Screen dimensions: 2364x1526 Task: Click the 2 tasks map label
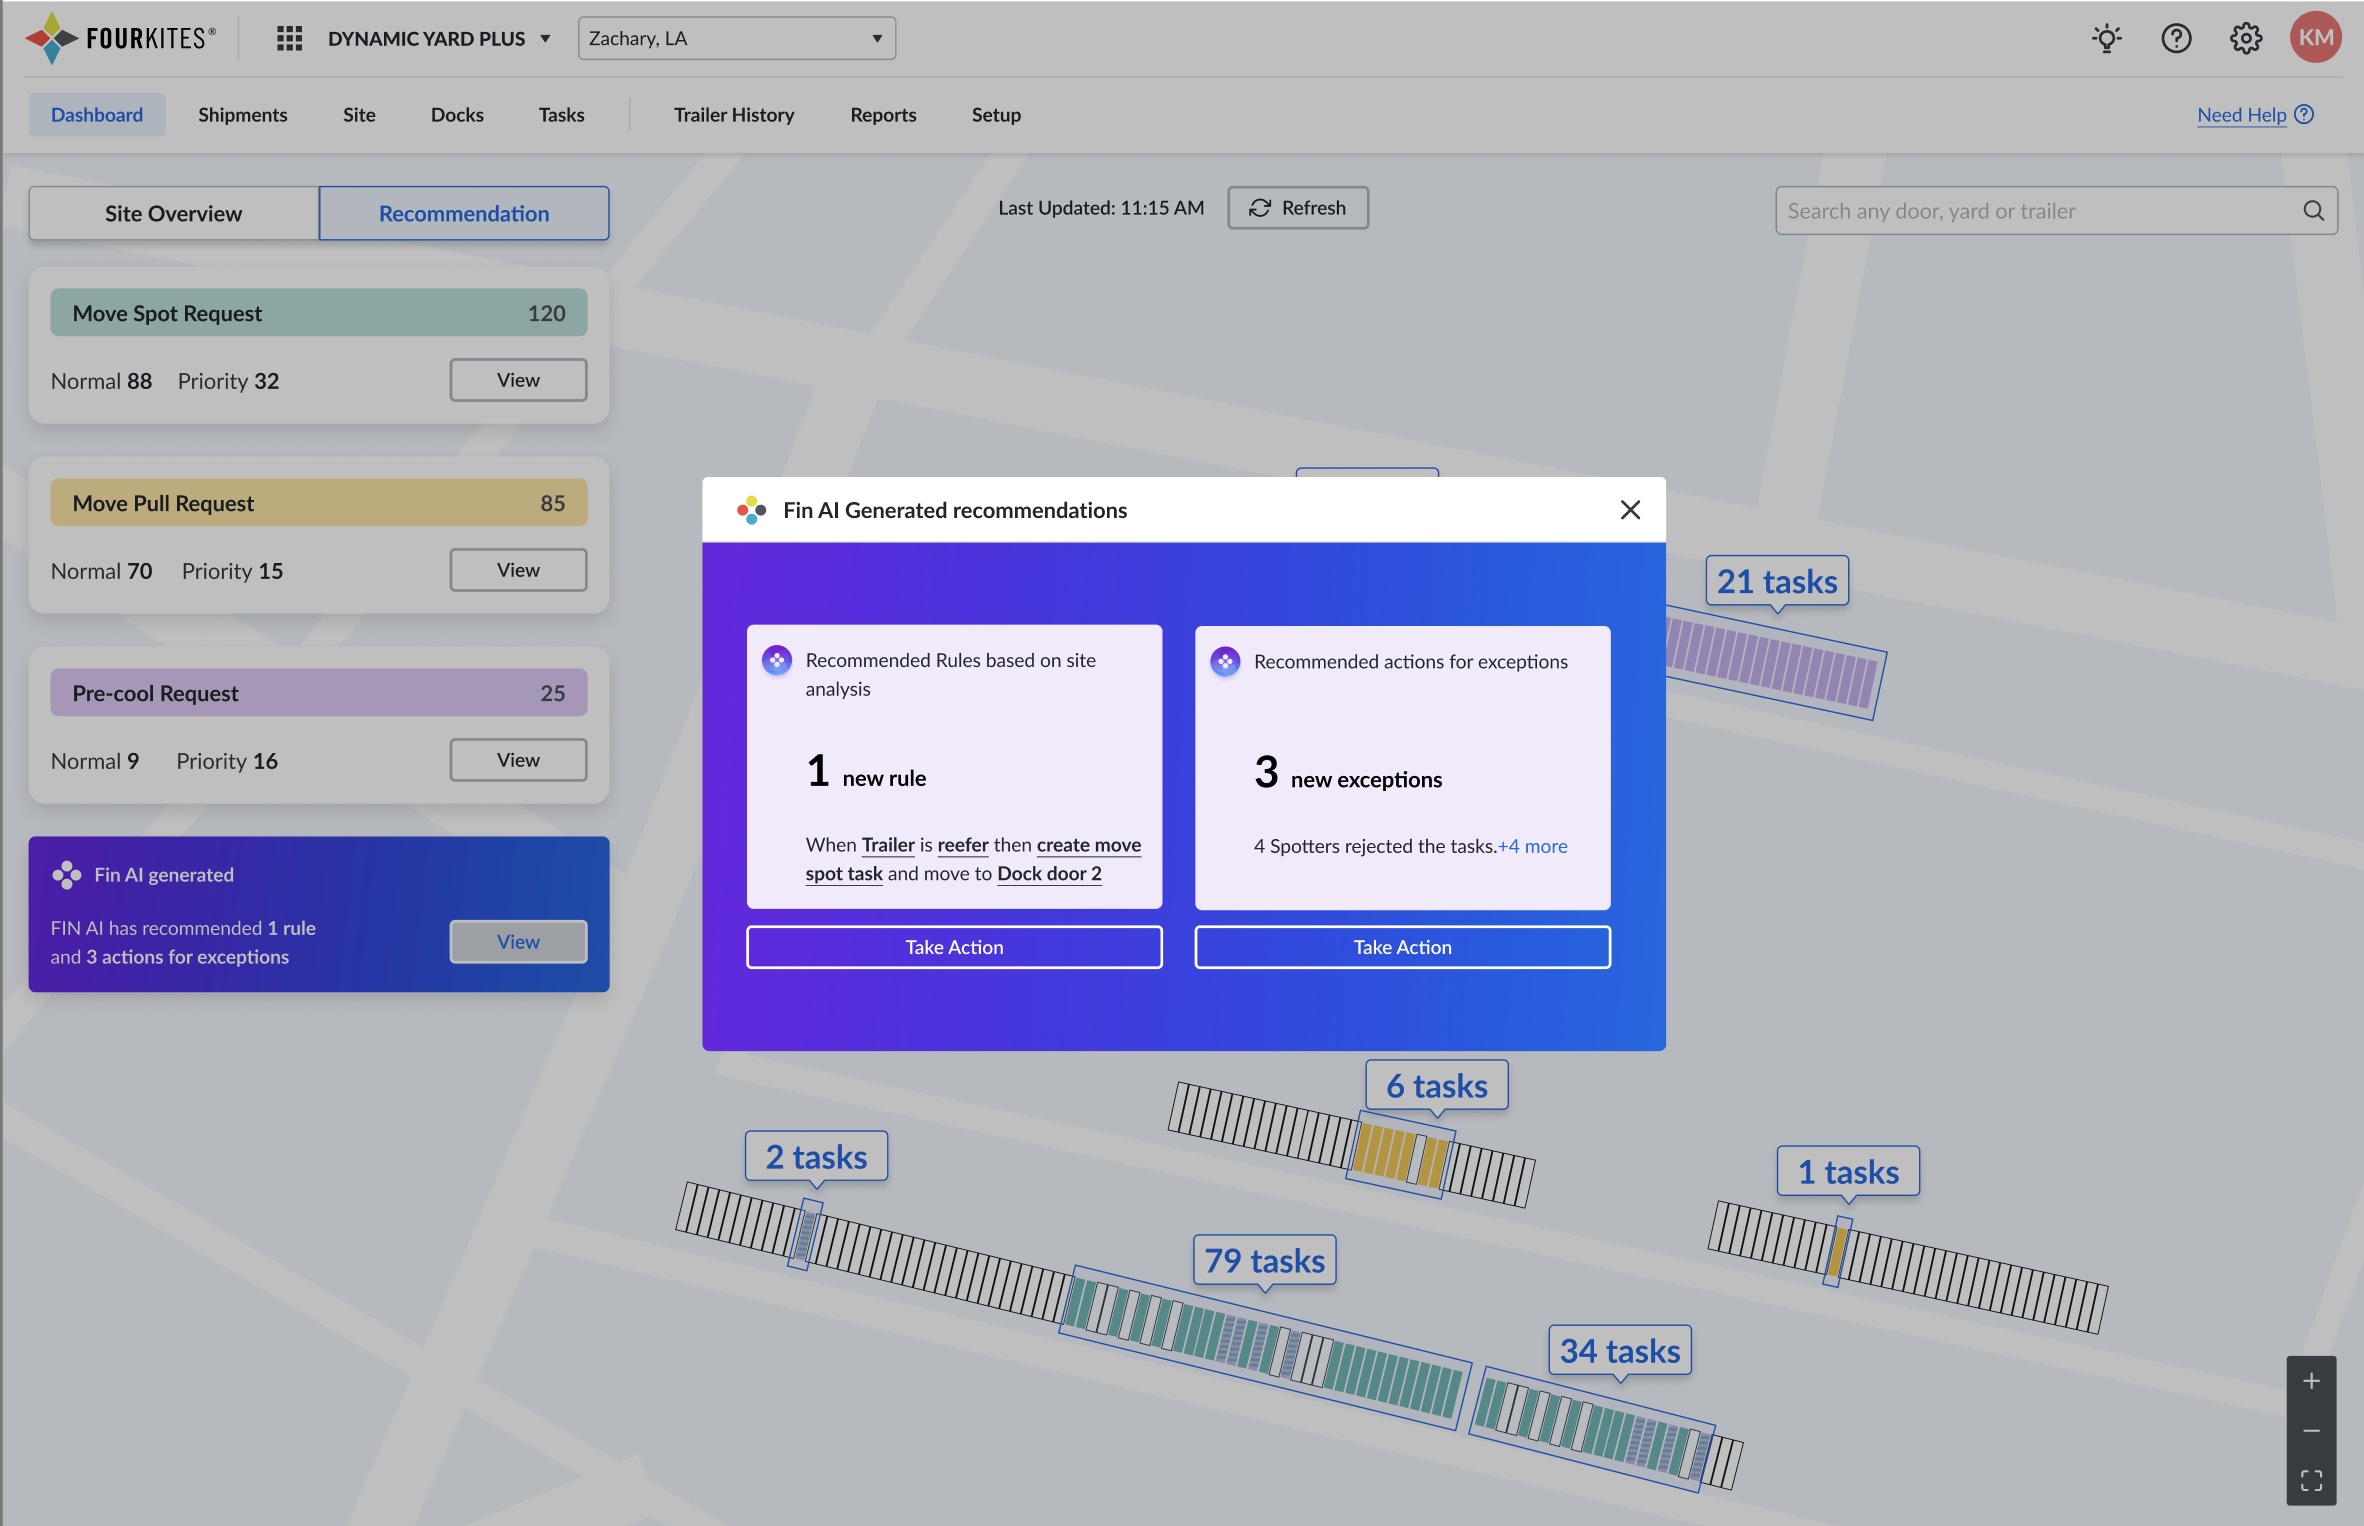(816, 1157)
